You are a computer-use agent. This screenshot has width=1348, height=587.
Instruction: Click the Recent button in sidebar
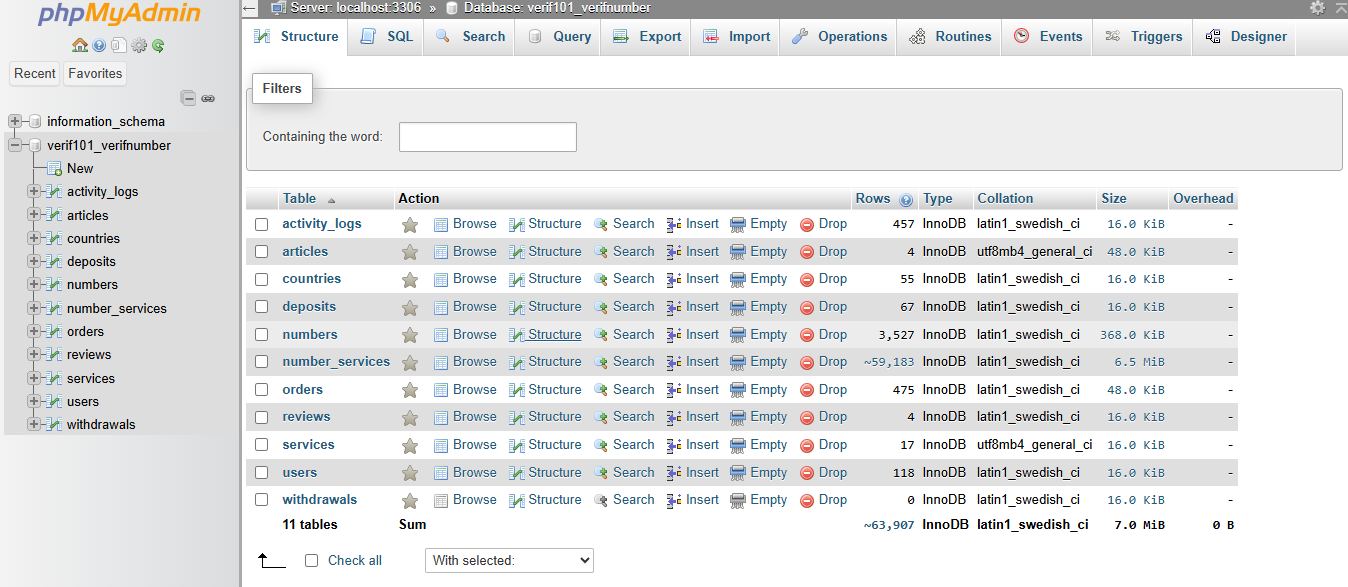click(x=35, y=73)
